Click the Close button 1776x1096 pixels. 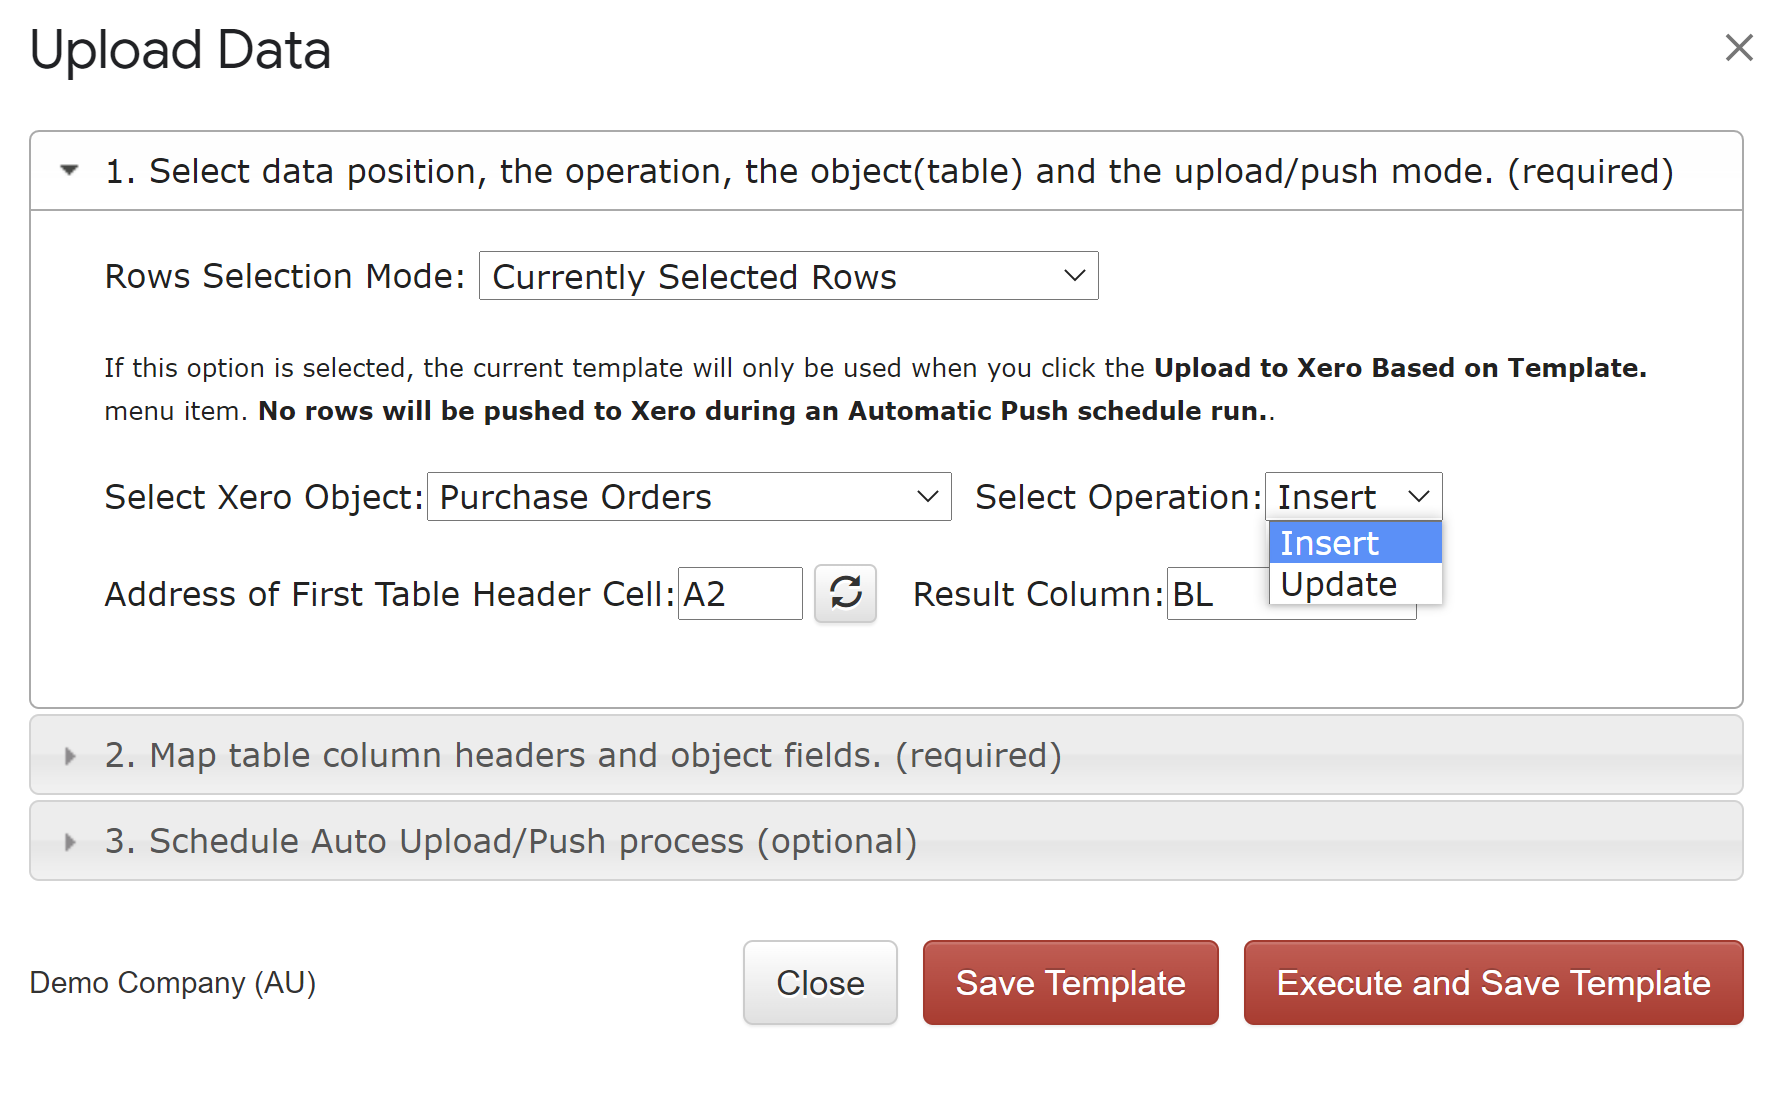(820, 983)
